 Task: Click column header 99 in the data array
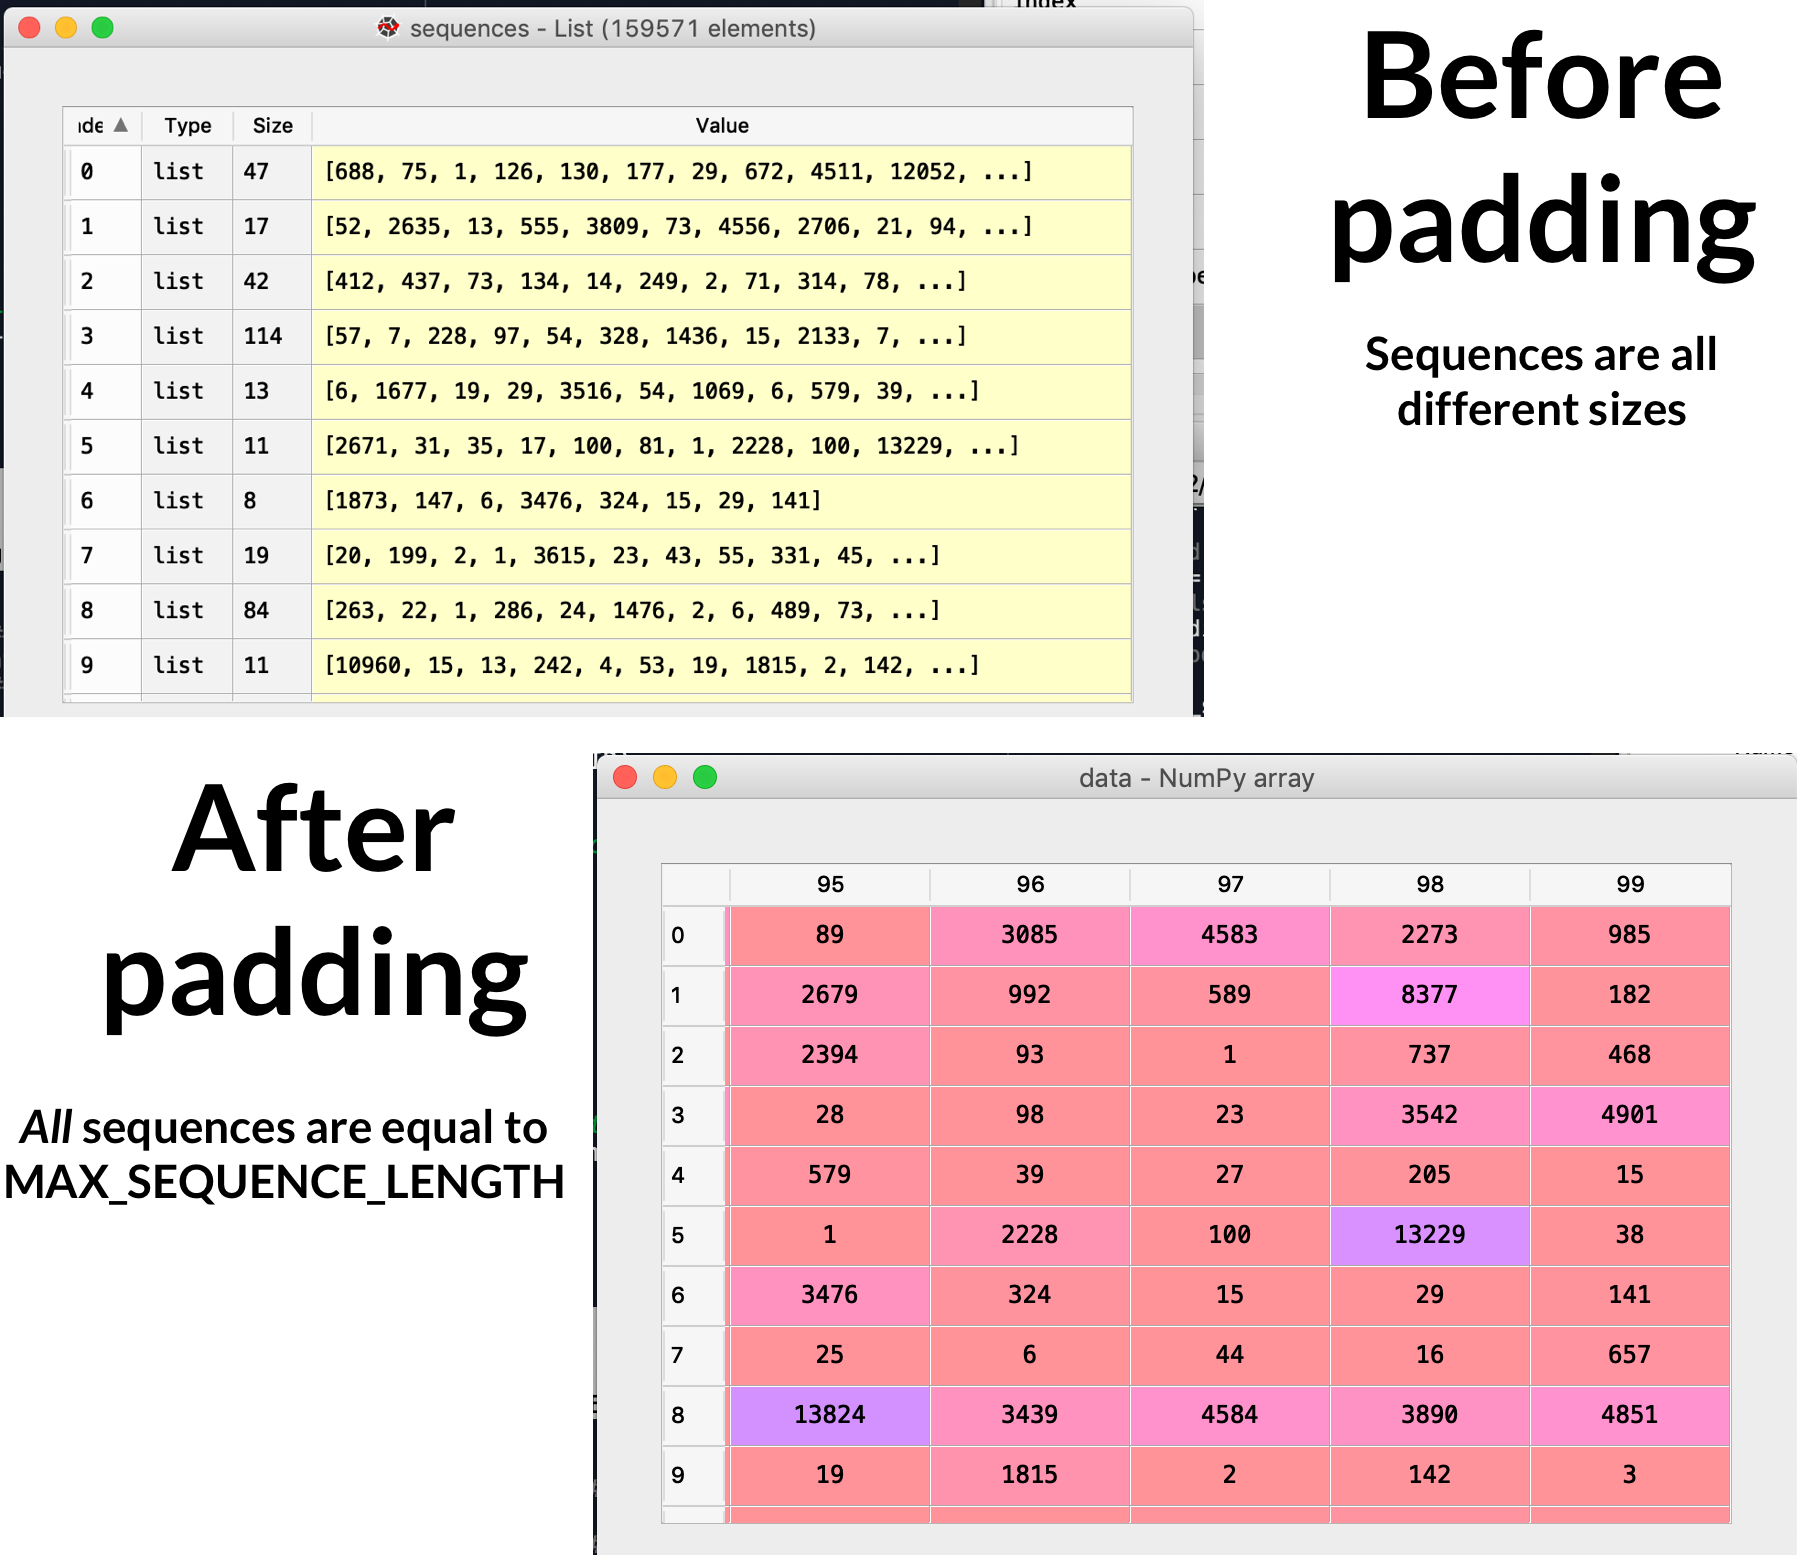coord(1629,884)
